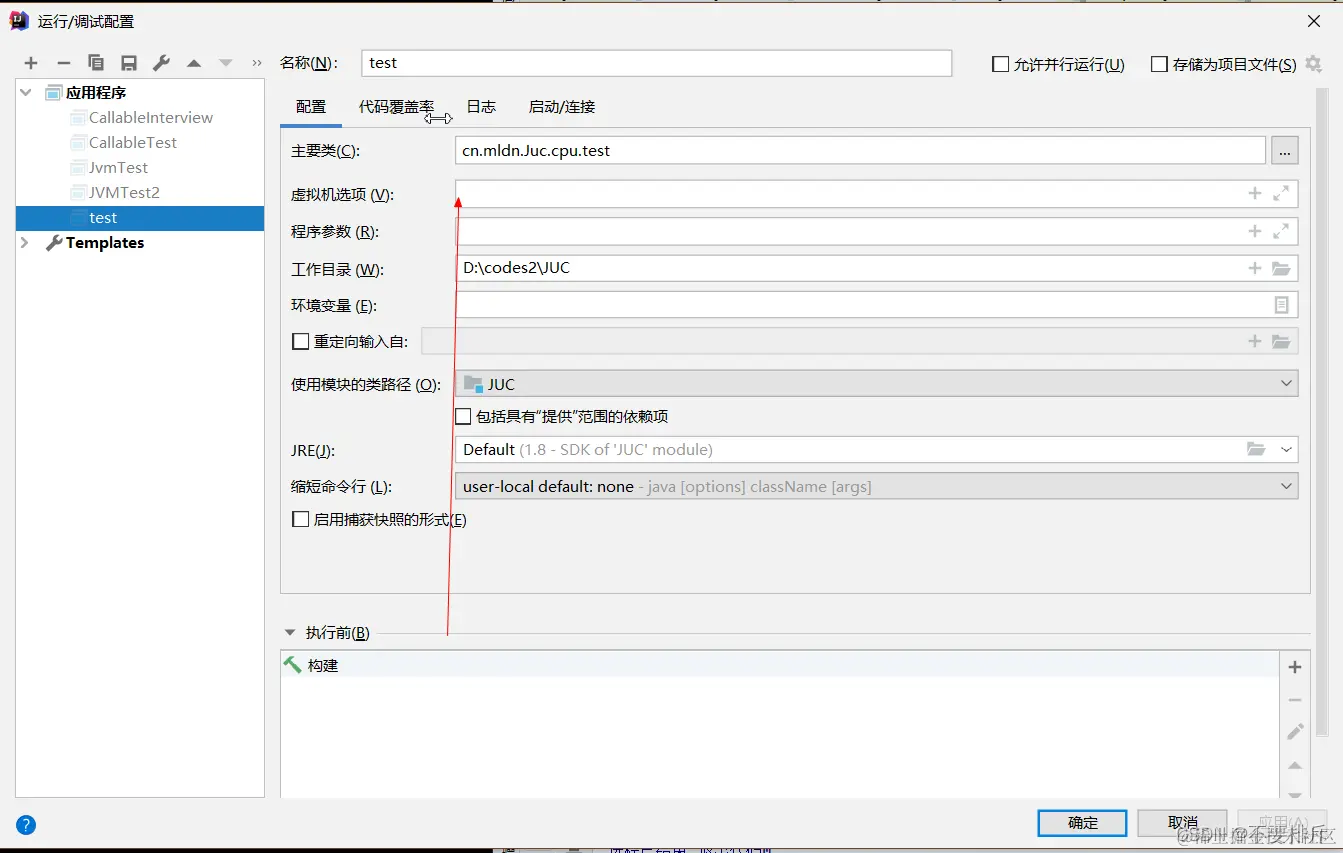This screenshot has height=853, width=1343.
Task: Switch to the Configuration tab
Action: point(311,107)
